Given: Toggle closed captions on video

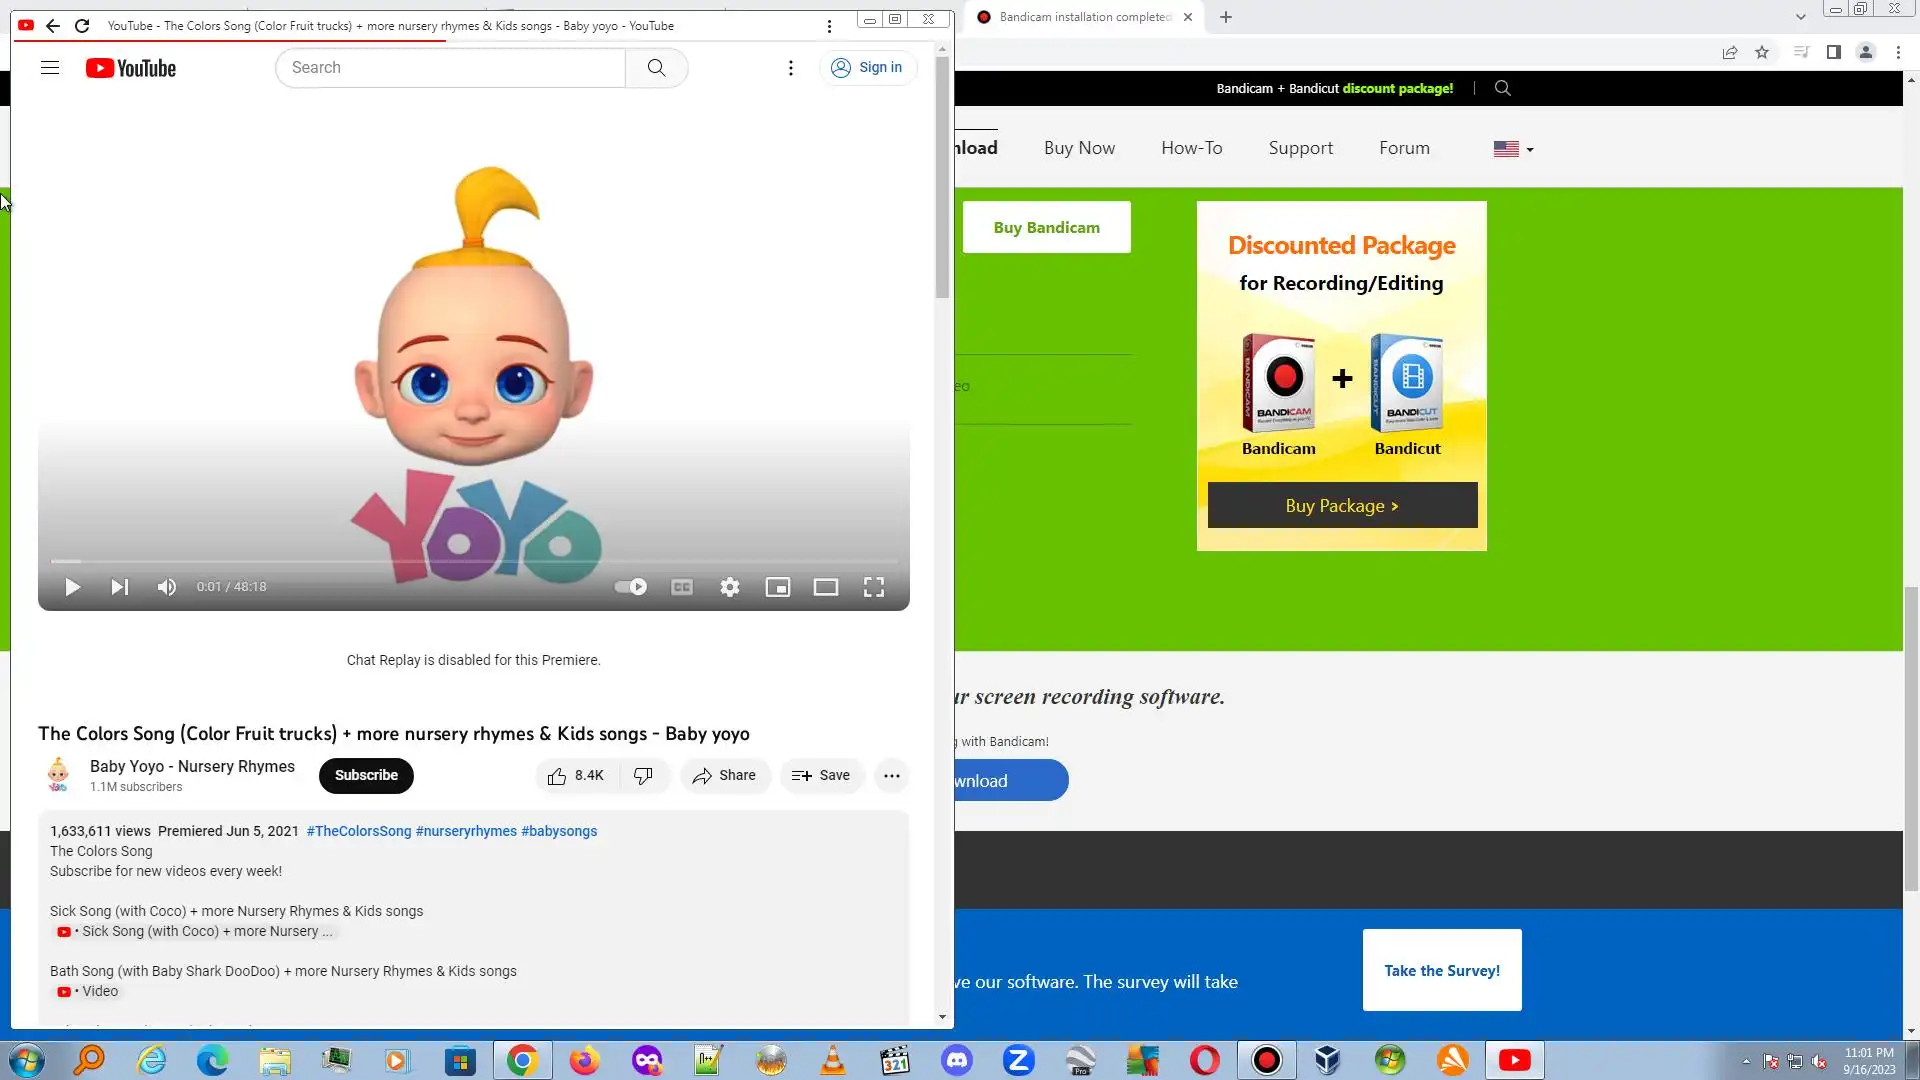Looking at the screenshot, I should [x=682, y=587].
